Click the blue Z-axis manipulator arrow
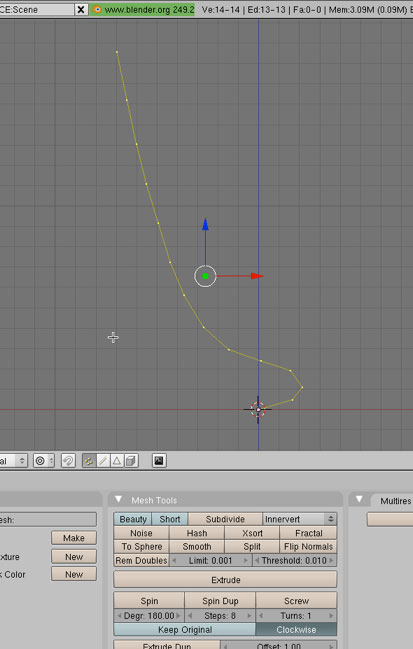 click(205, 225)
